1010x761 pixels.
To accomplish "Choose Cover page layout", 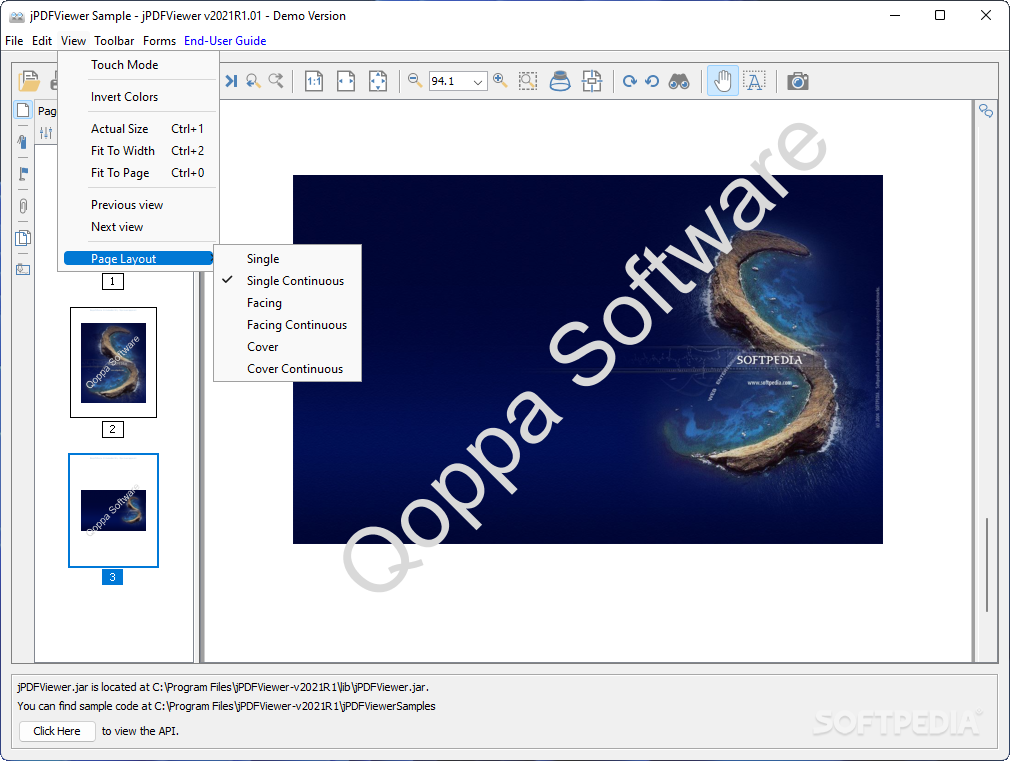I will pos(288,347).
